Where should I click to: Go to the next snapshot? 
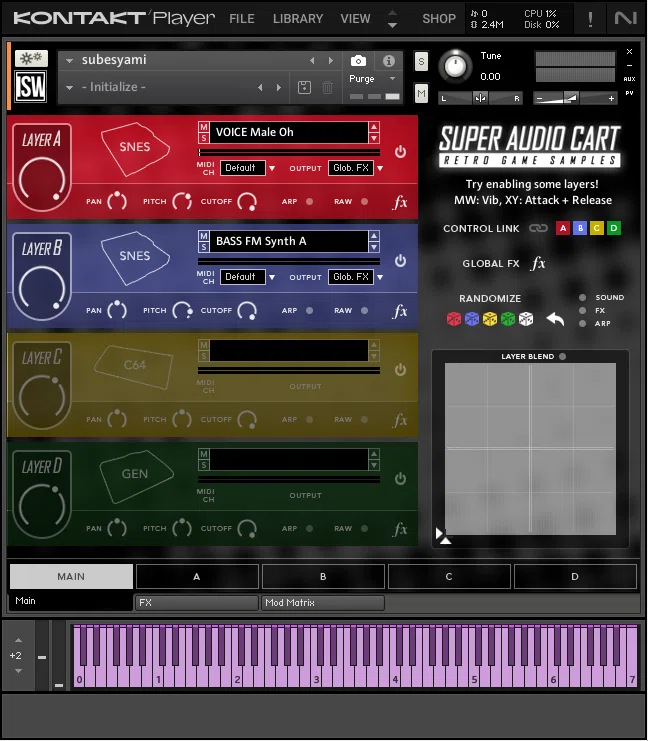click(x=279, y=87)
